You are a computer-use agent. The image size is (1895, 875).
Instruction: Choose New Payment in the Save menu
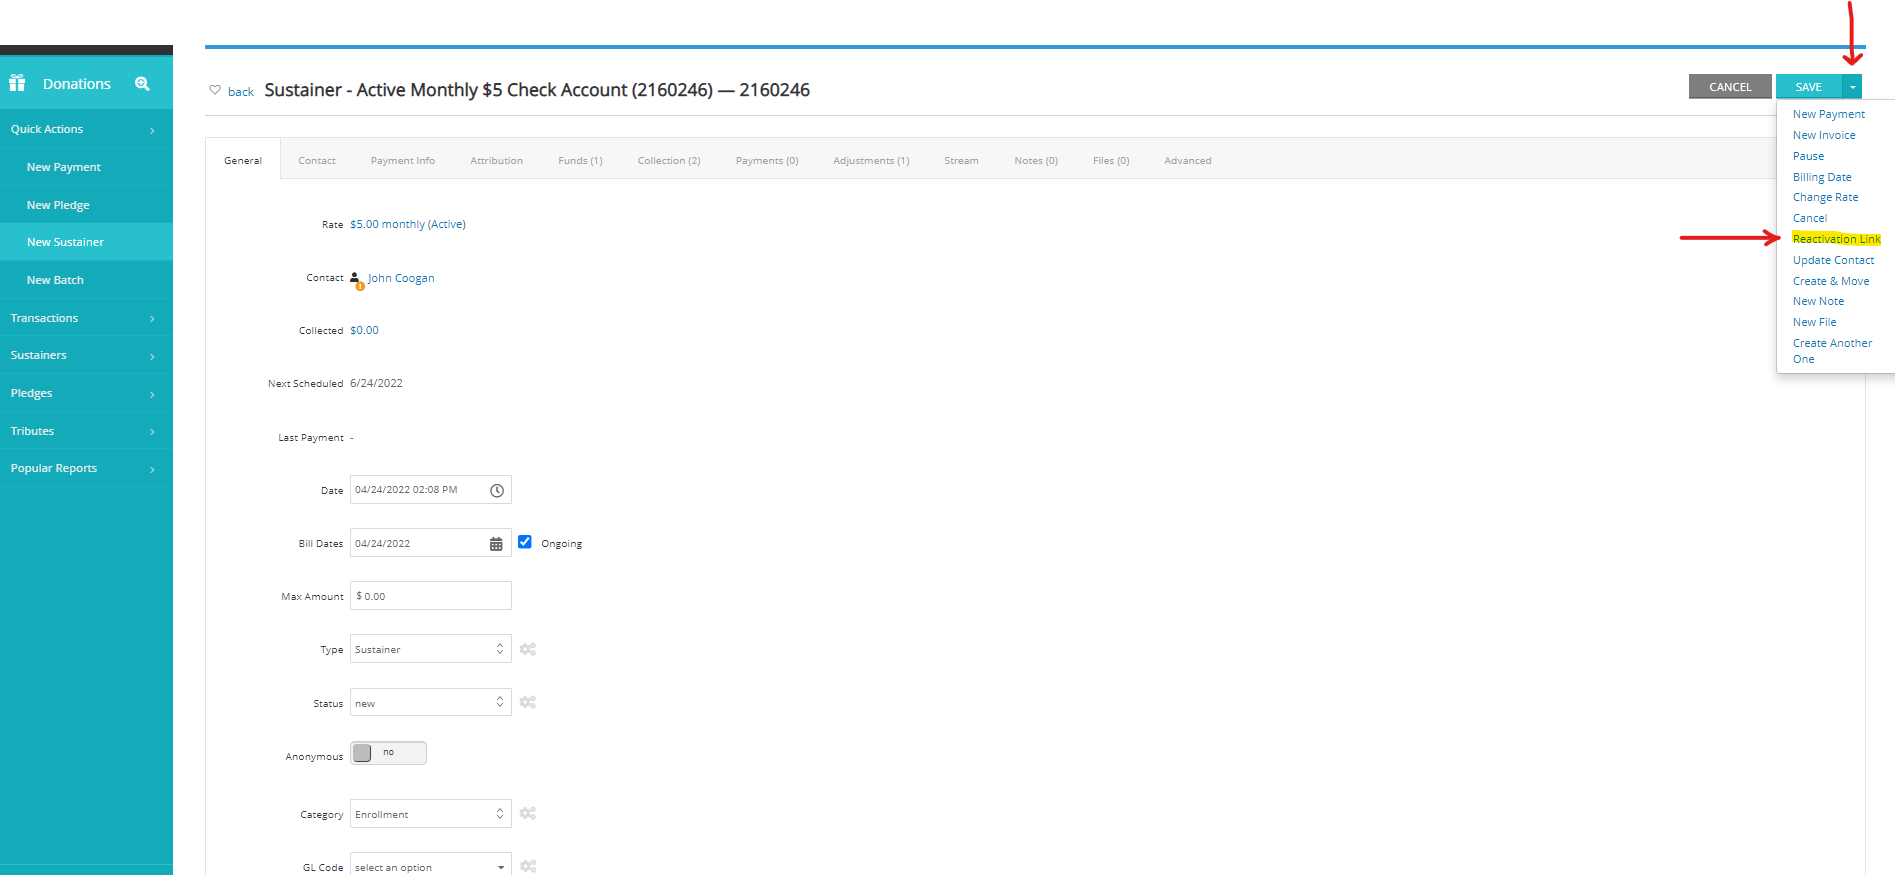coord(1828,114)
